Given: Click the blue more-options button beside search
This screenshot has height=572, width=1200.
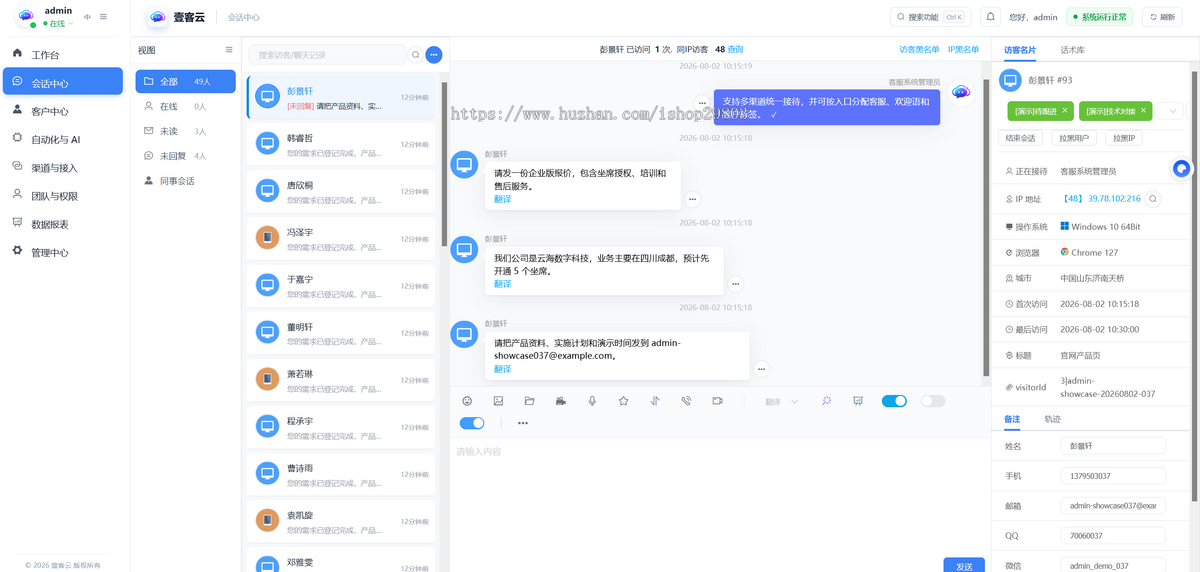Looking at the screenshot, I should tap(434, 55).
